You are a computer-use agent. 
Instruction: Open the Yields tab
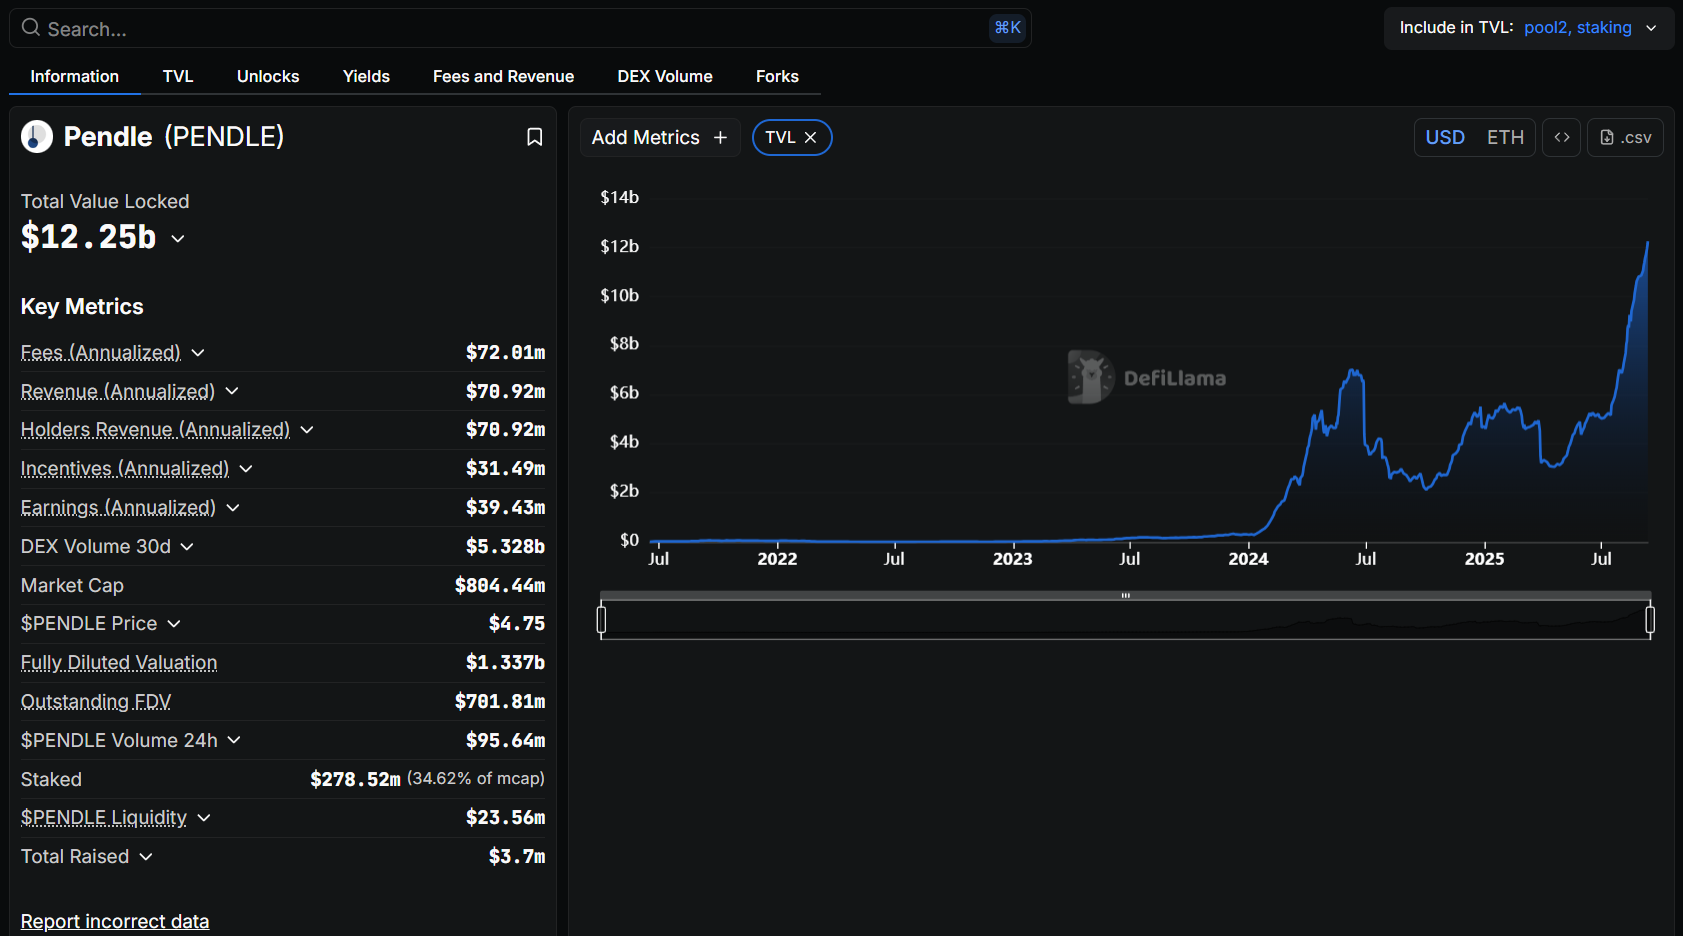(x=366, y=77)
